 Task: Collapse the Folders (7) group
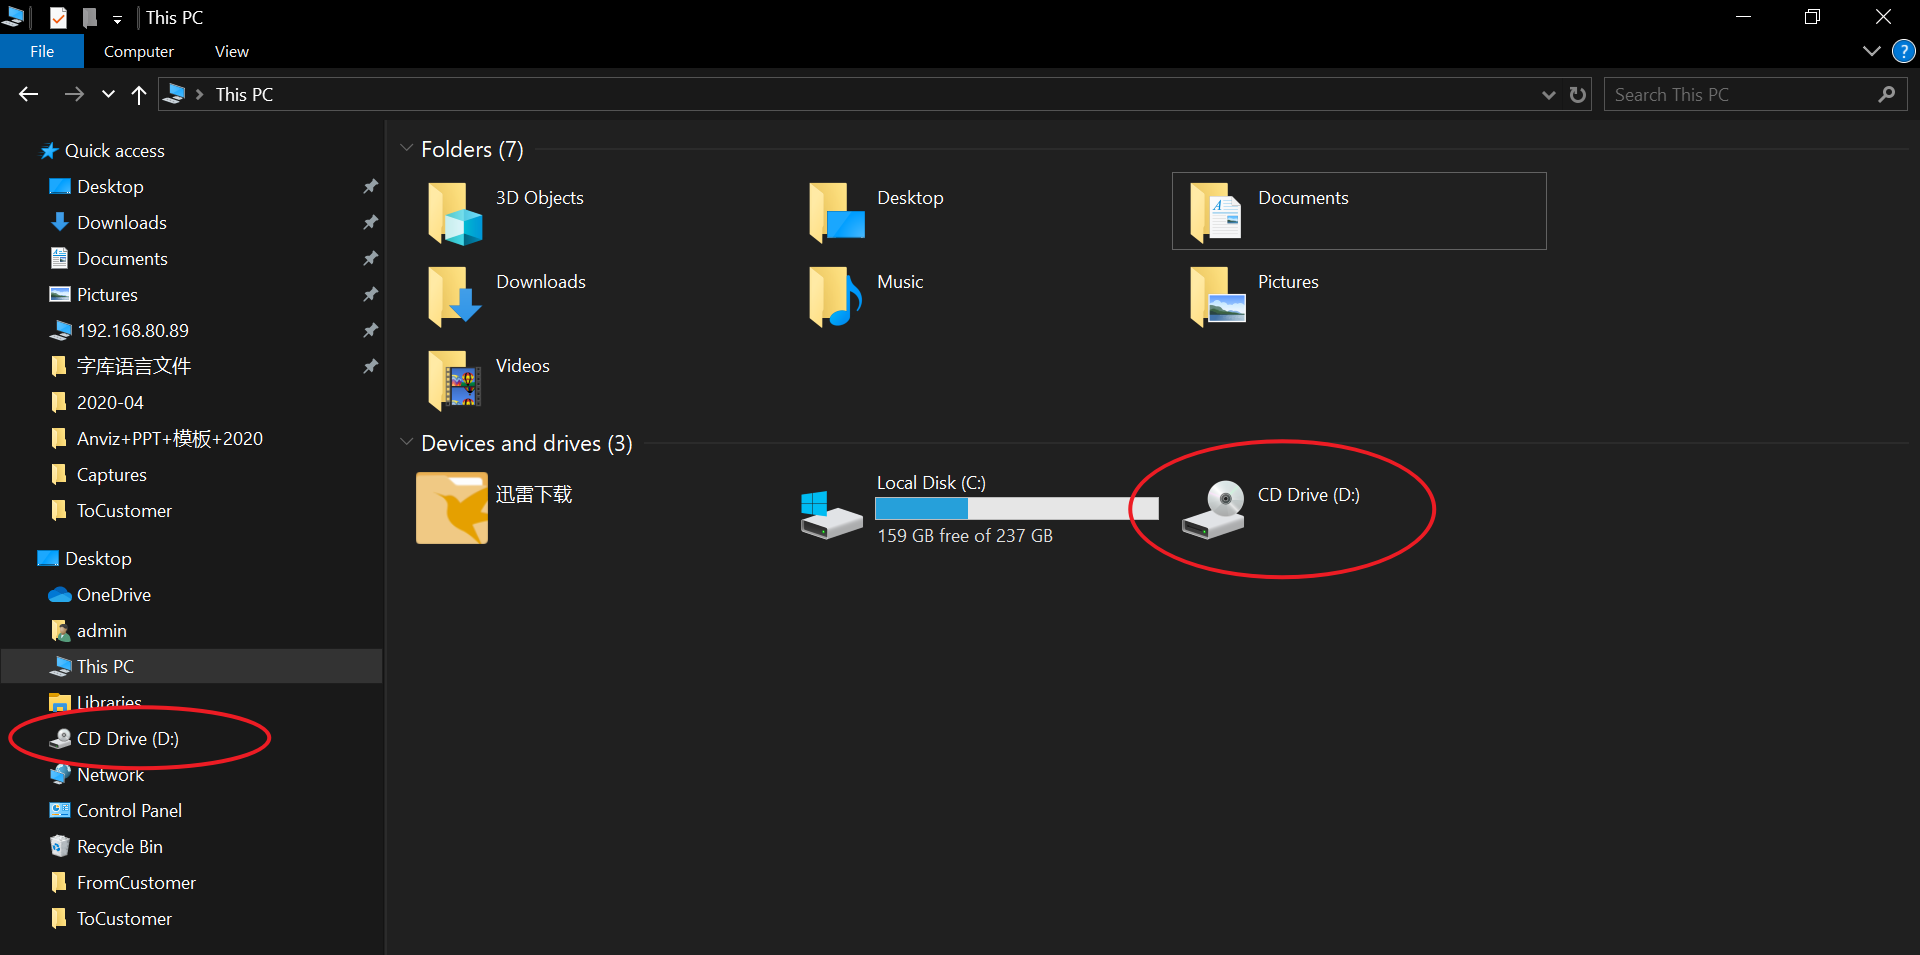pyautogui.click(x=407, y=149)
